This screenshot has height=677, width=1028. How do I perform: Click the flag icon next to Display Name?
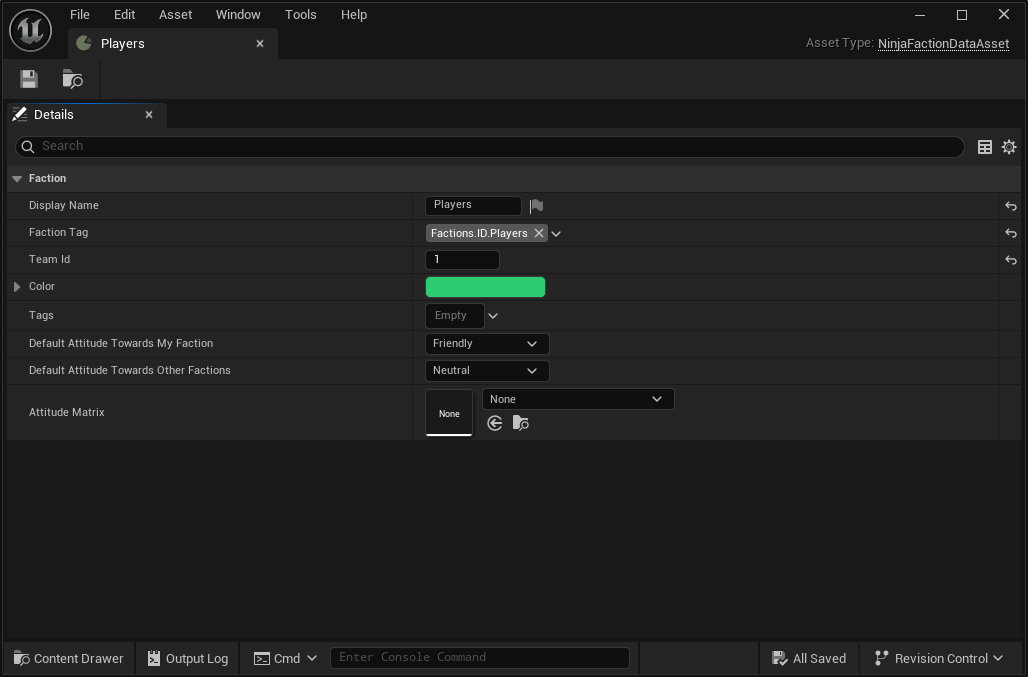[537, 206]
